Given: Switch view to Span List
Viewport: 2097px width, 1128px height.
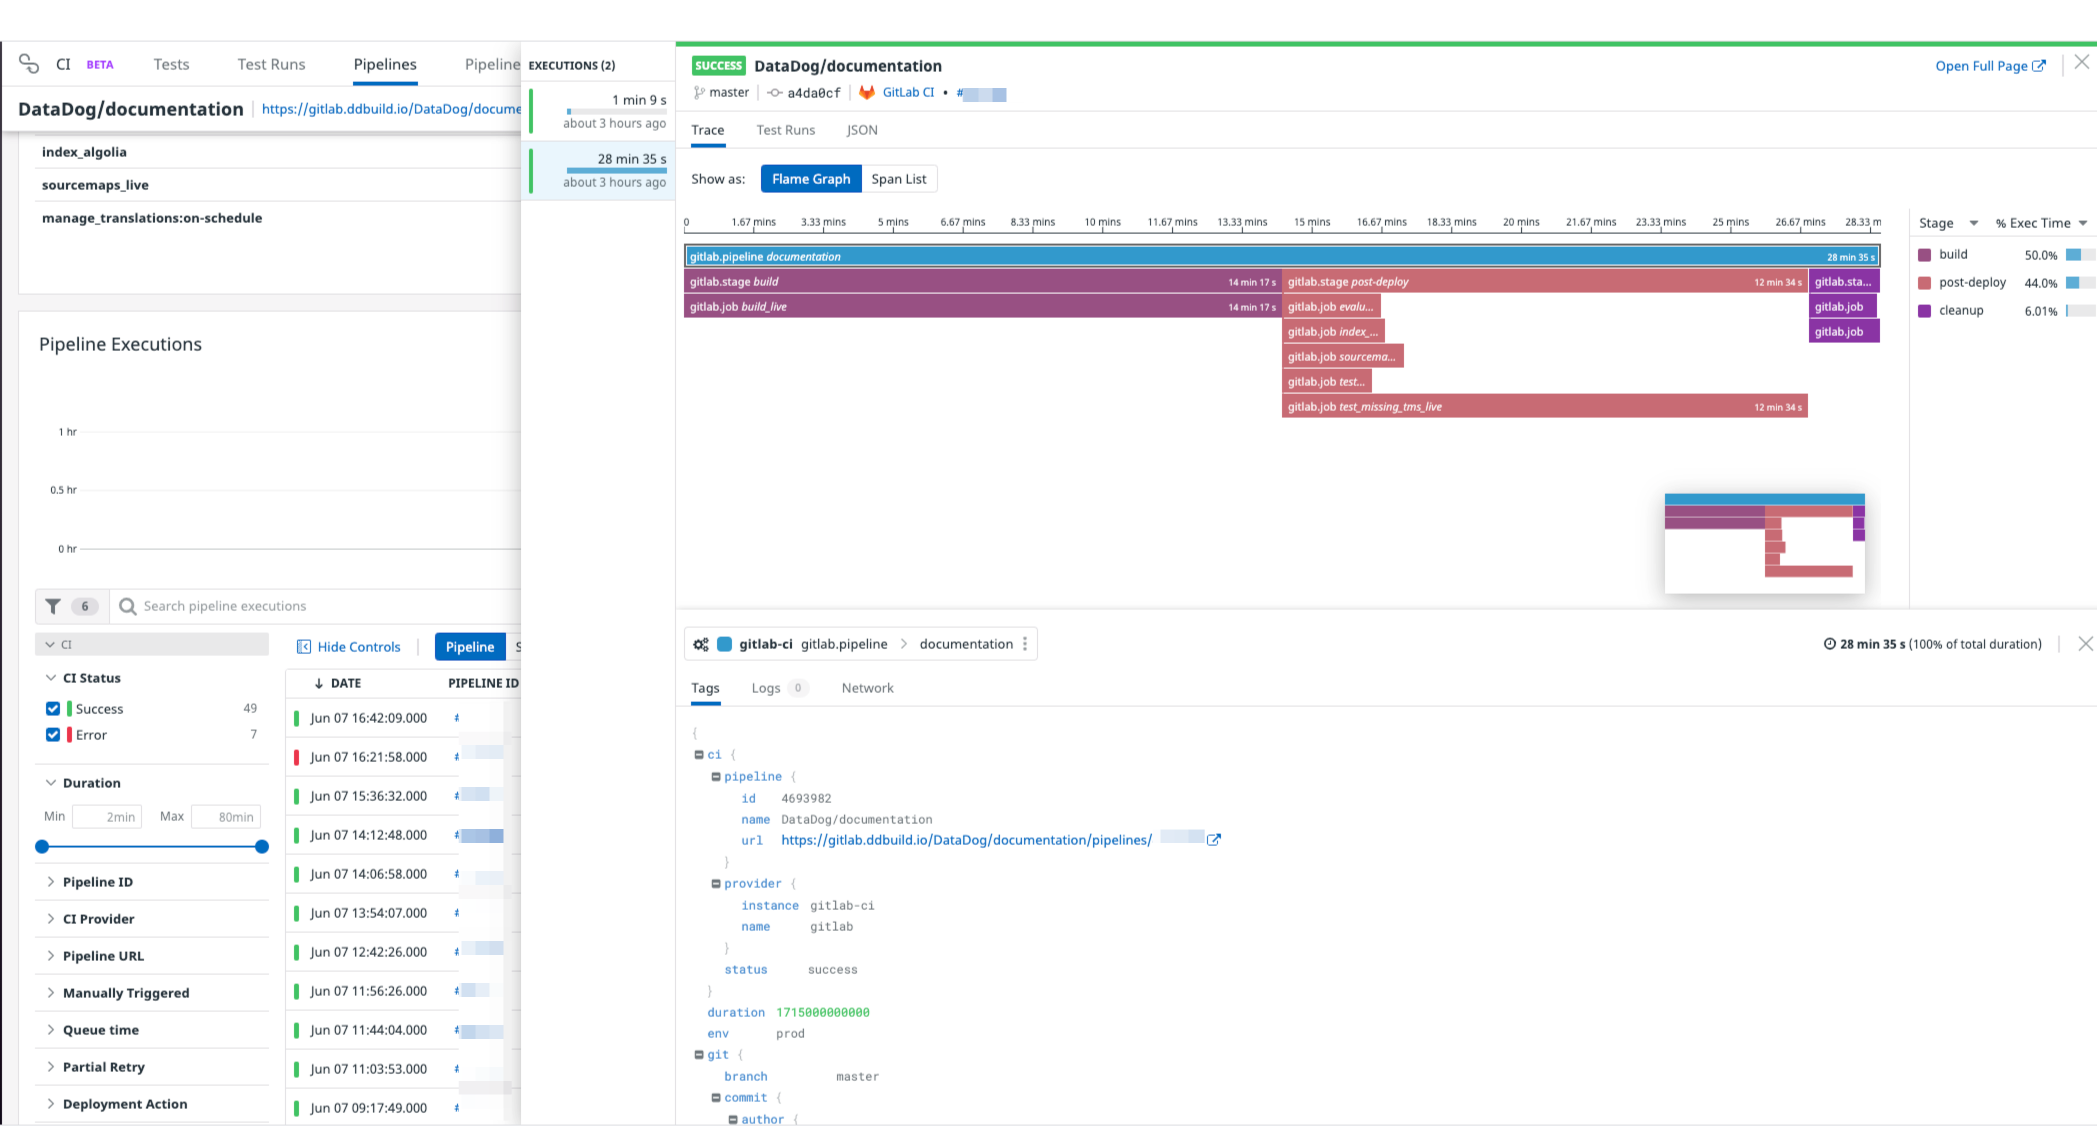Looking at the screenshot, I should [x=898, y=179].
